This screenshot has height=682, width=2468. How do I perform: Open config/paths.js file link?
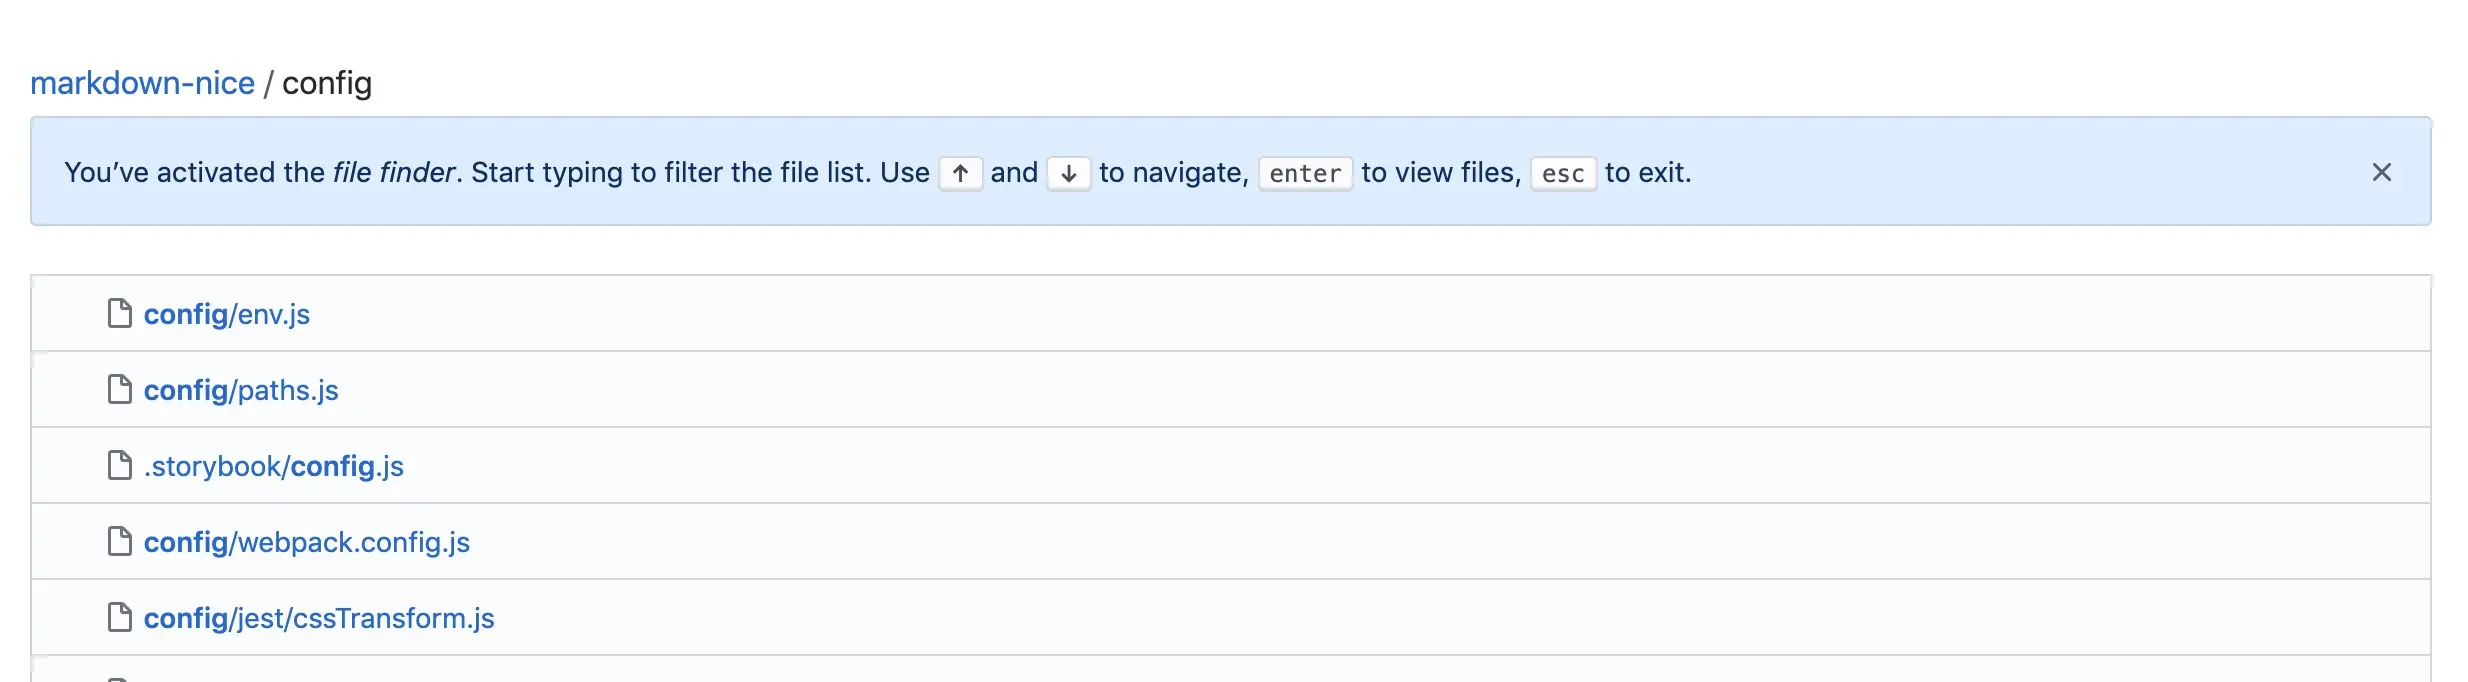(241, 390)
